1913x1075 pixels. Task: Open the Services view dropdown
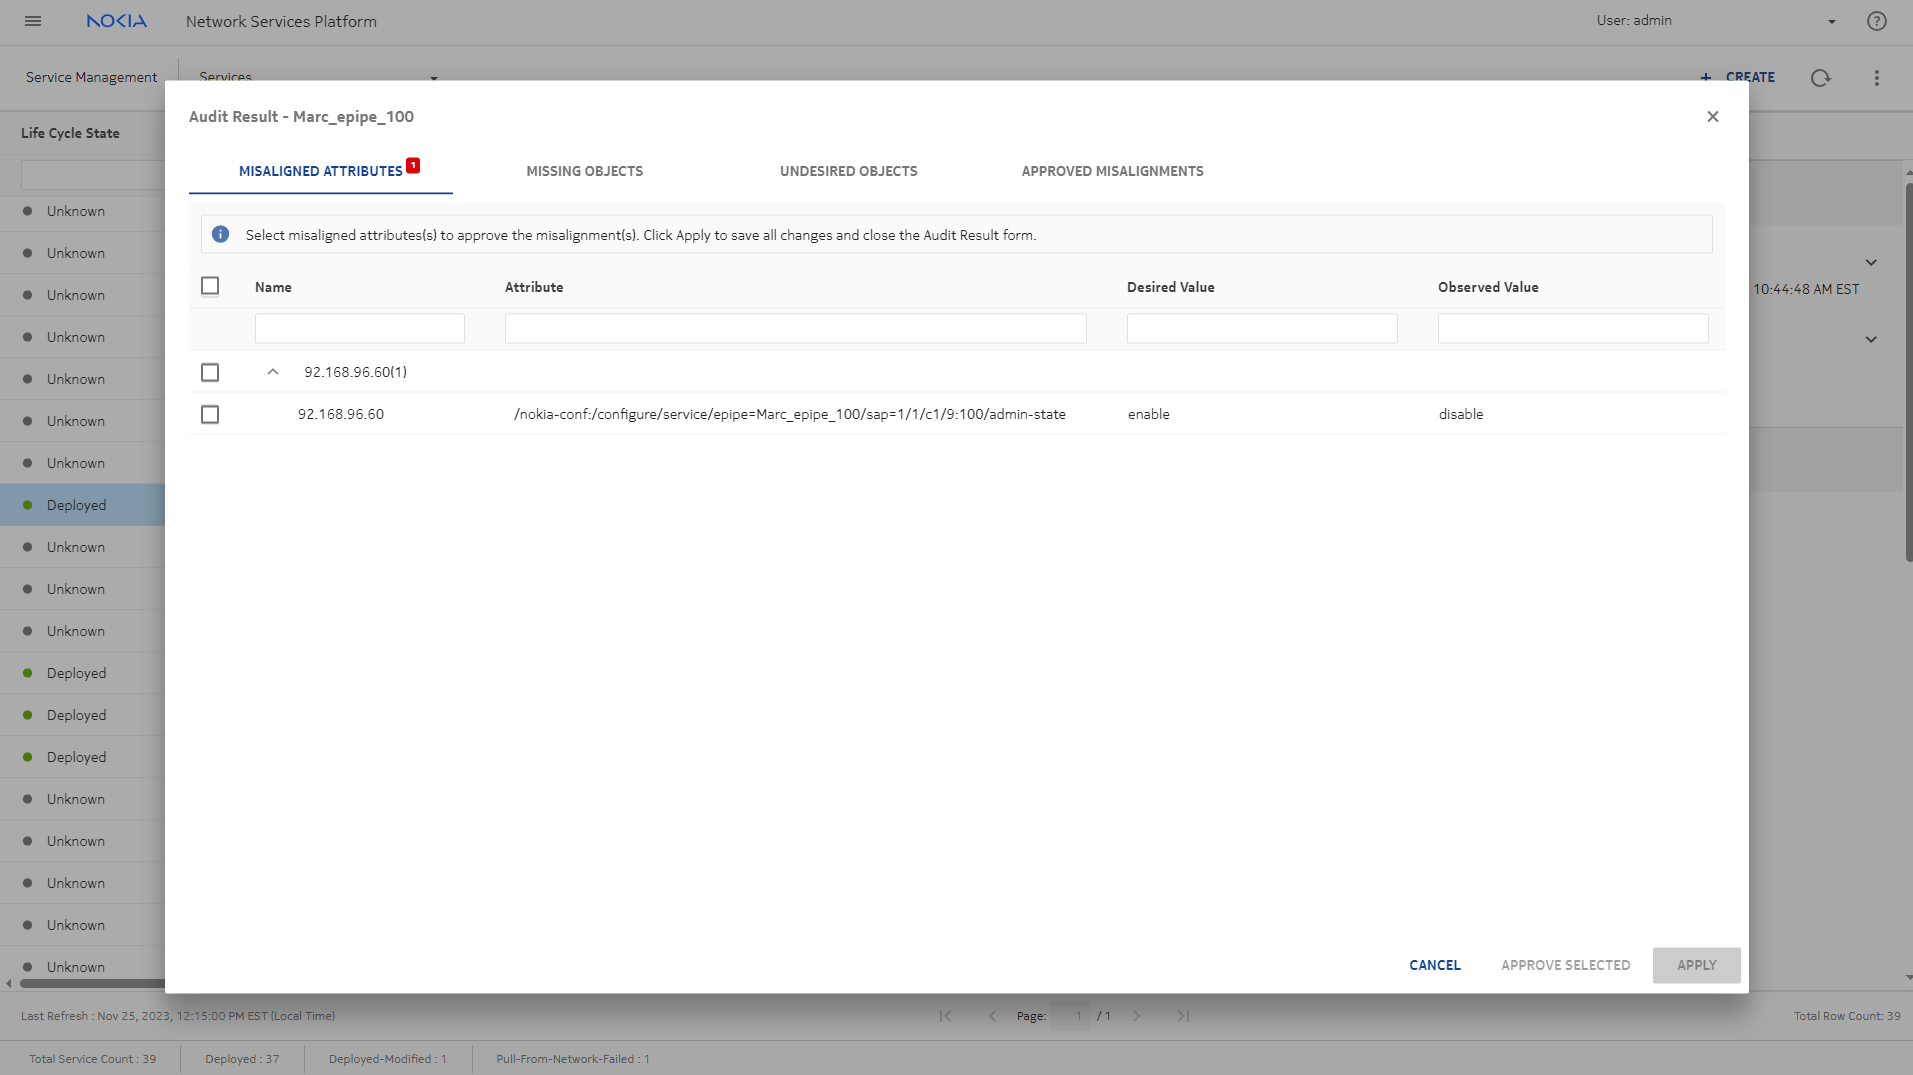(x=433, y=78)
